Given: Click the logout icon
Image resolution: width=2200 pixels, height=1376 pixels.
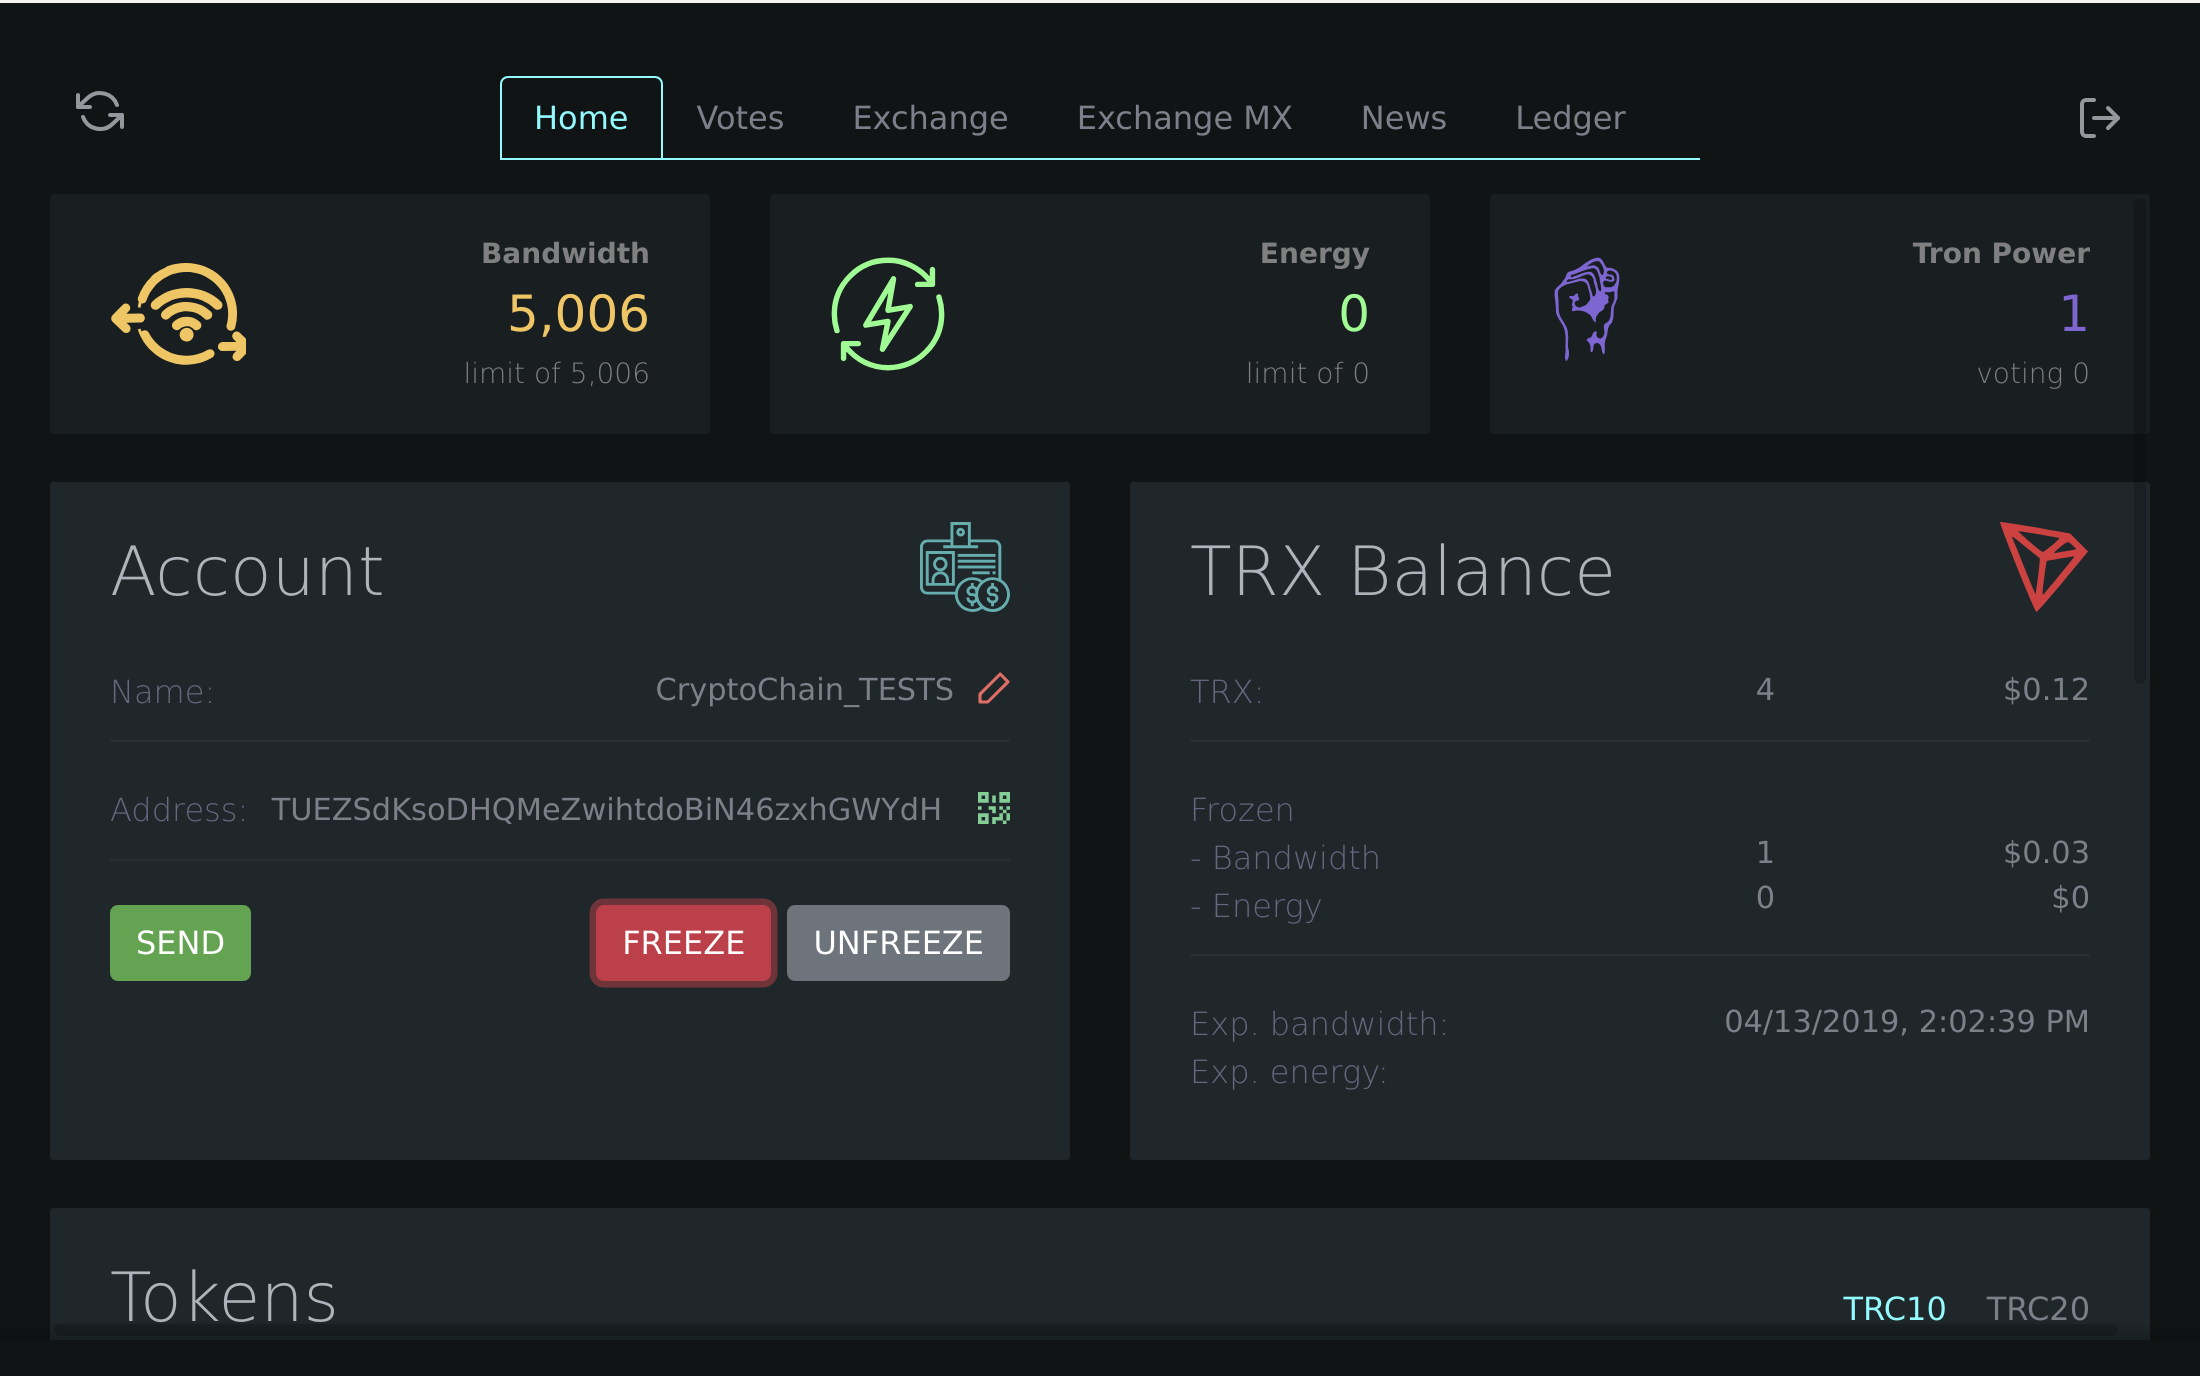Looking at the screenshot, I should [x=2098, y=118].
